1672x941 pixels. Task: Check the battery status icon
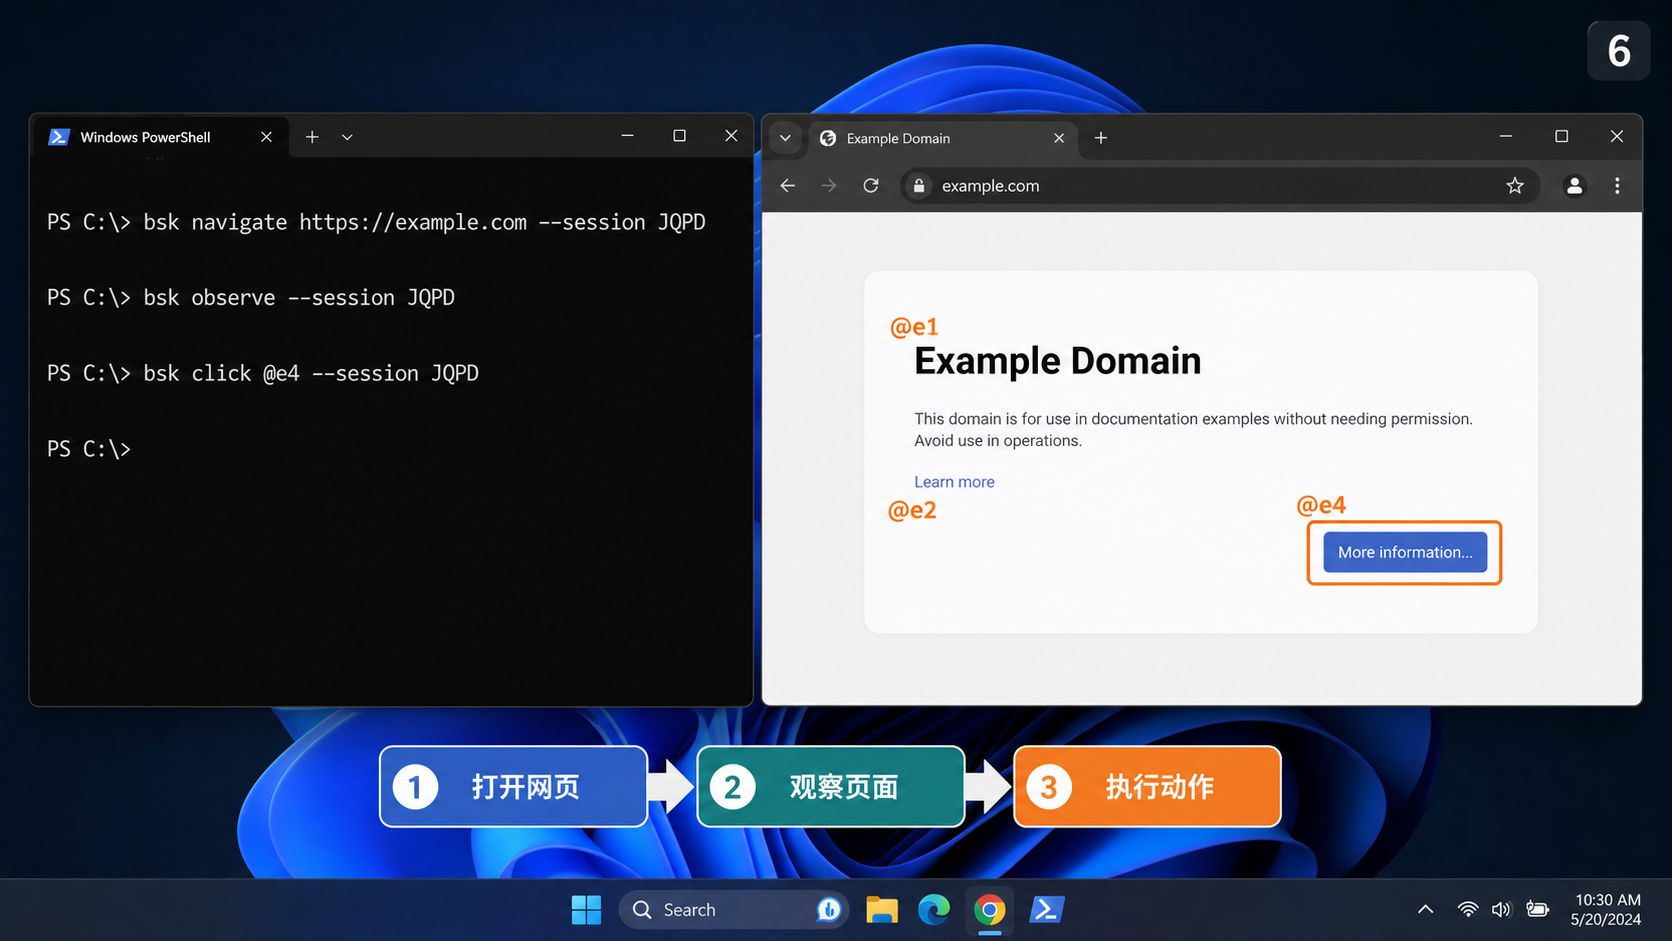(x=1537, y=910)
